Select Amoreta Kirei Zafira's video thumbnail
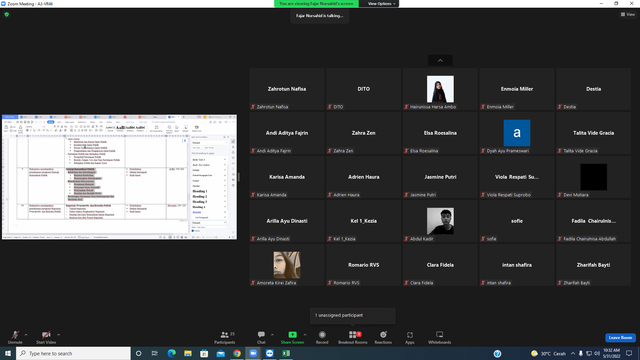The image size is (640, 360). (287, 265)
